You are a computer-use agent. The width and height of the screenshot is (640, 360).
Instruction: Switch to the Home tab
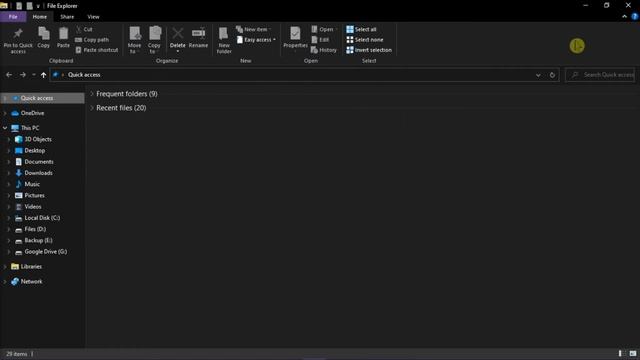[x=40, y=17]
